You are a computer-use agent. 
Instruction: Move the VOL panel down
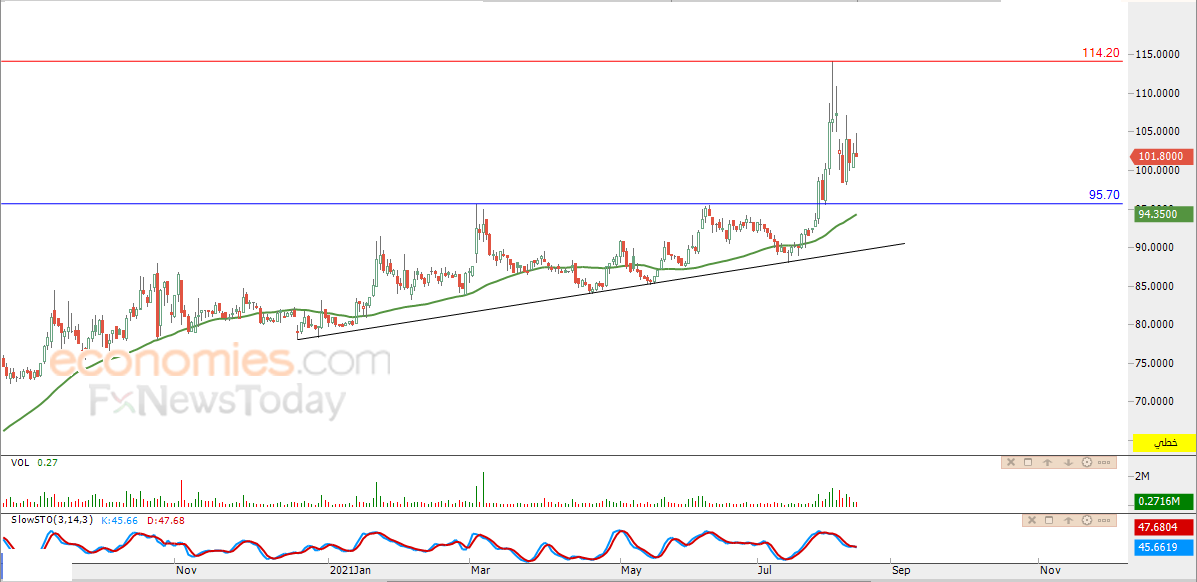pyautogui.click(x=1067, y=462)
